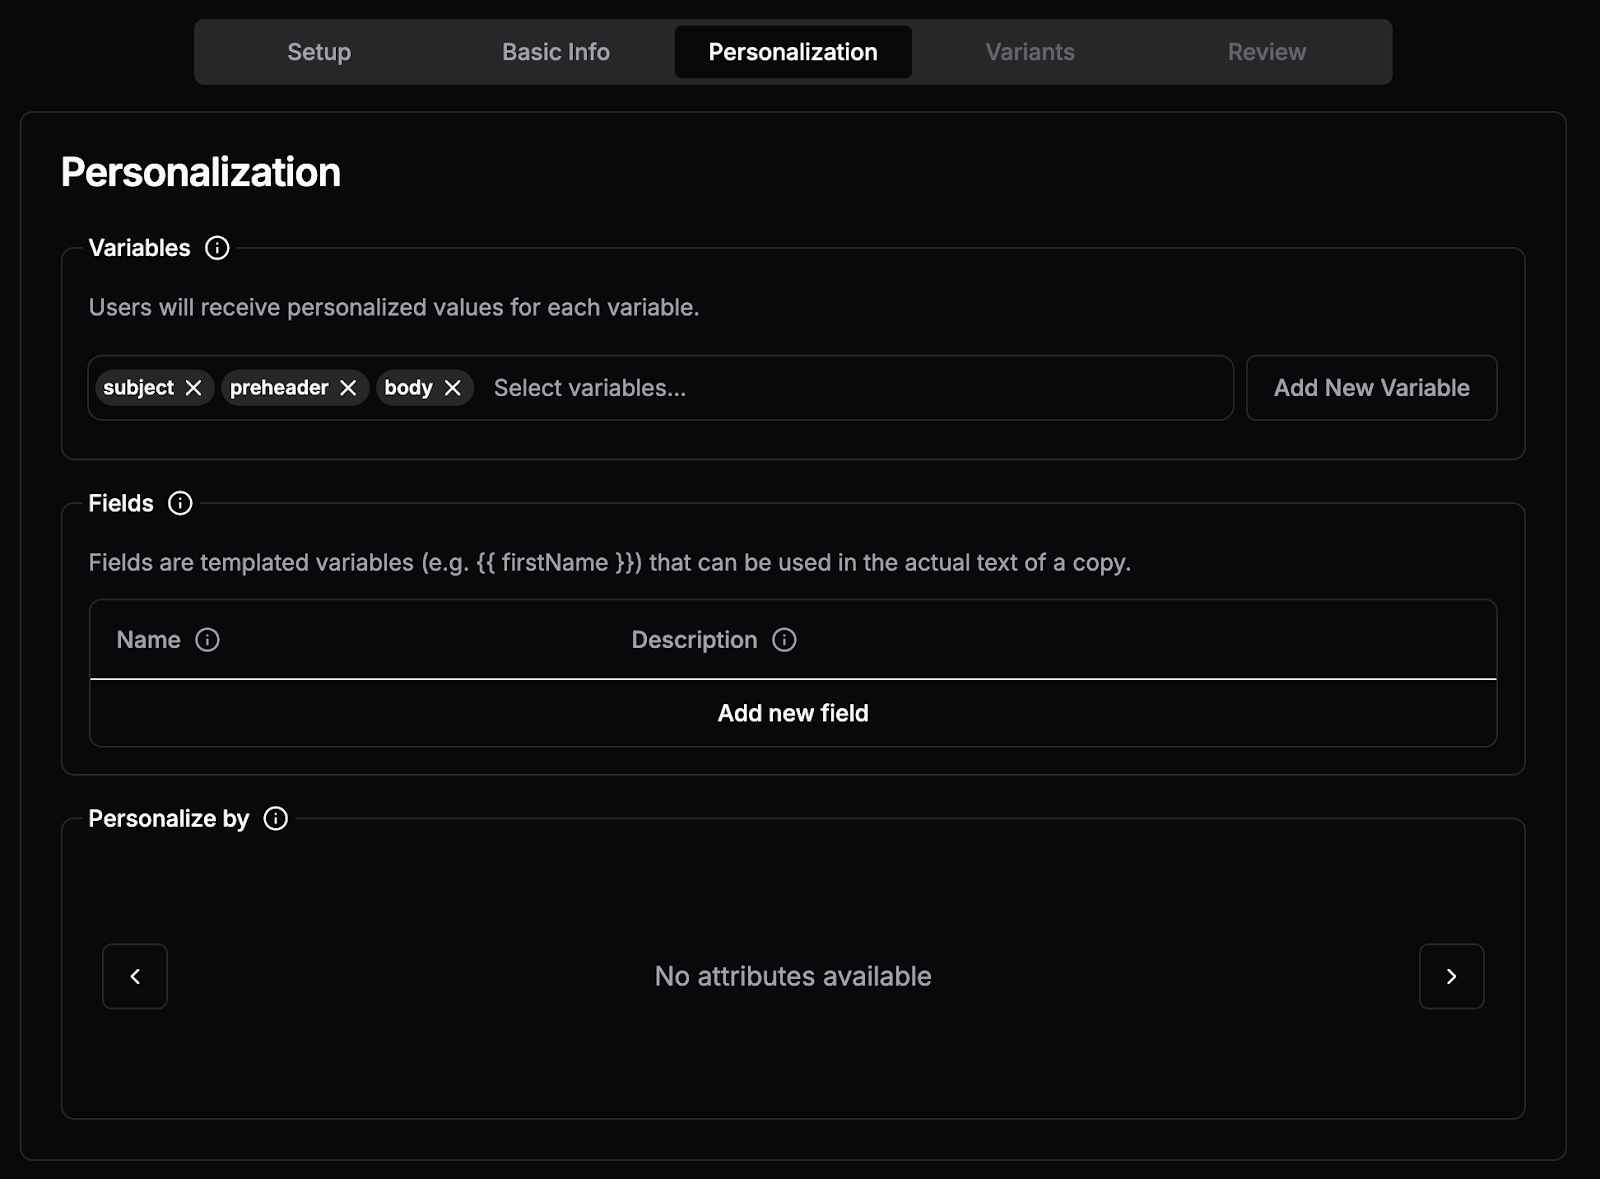Go to next attributes with right chevron
Screen dimensions: 1600x1179
tap(1451, 976)
